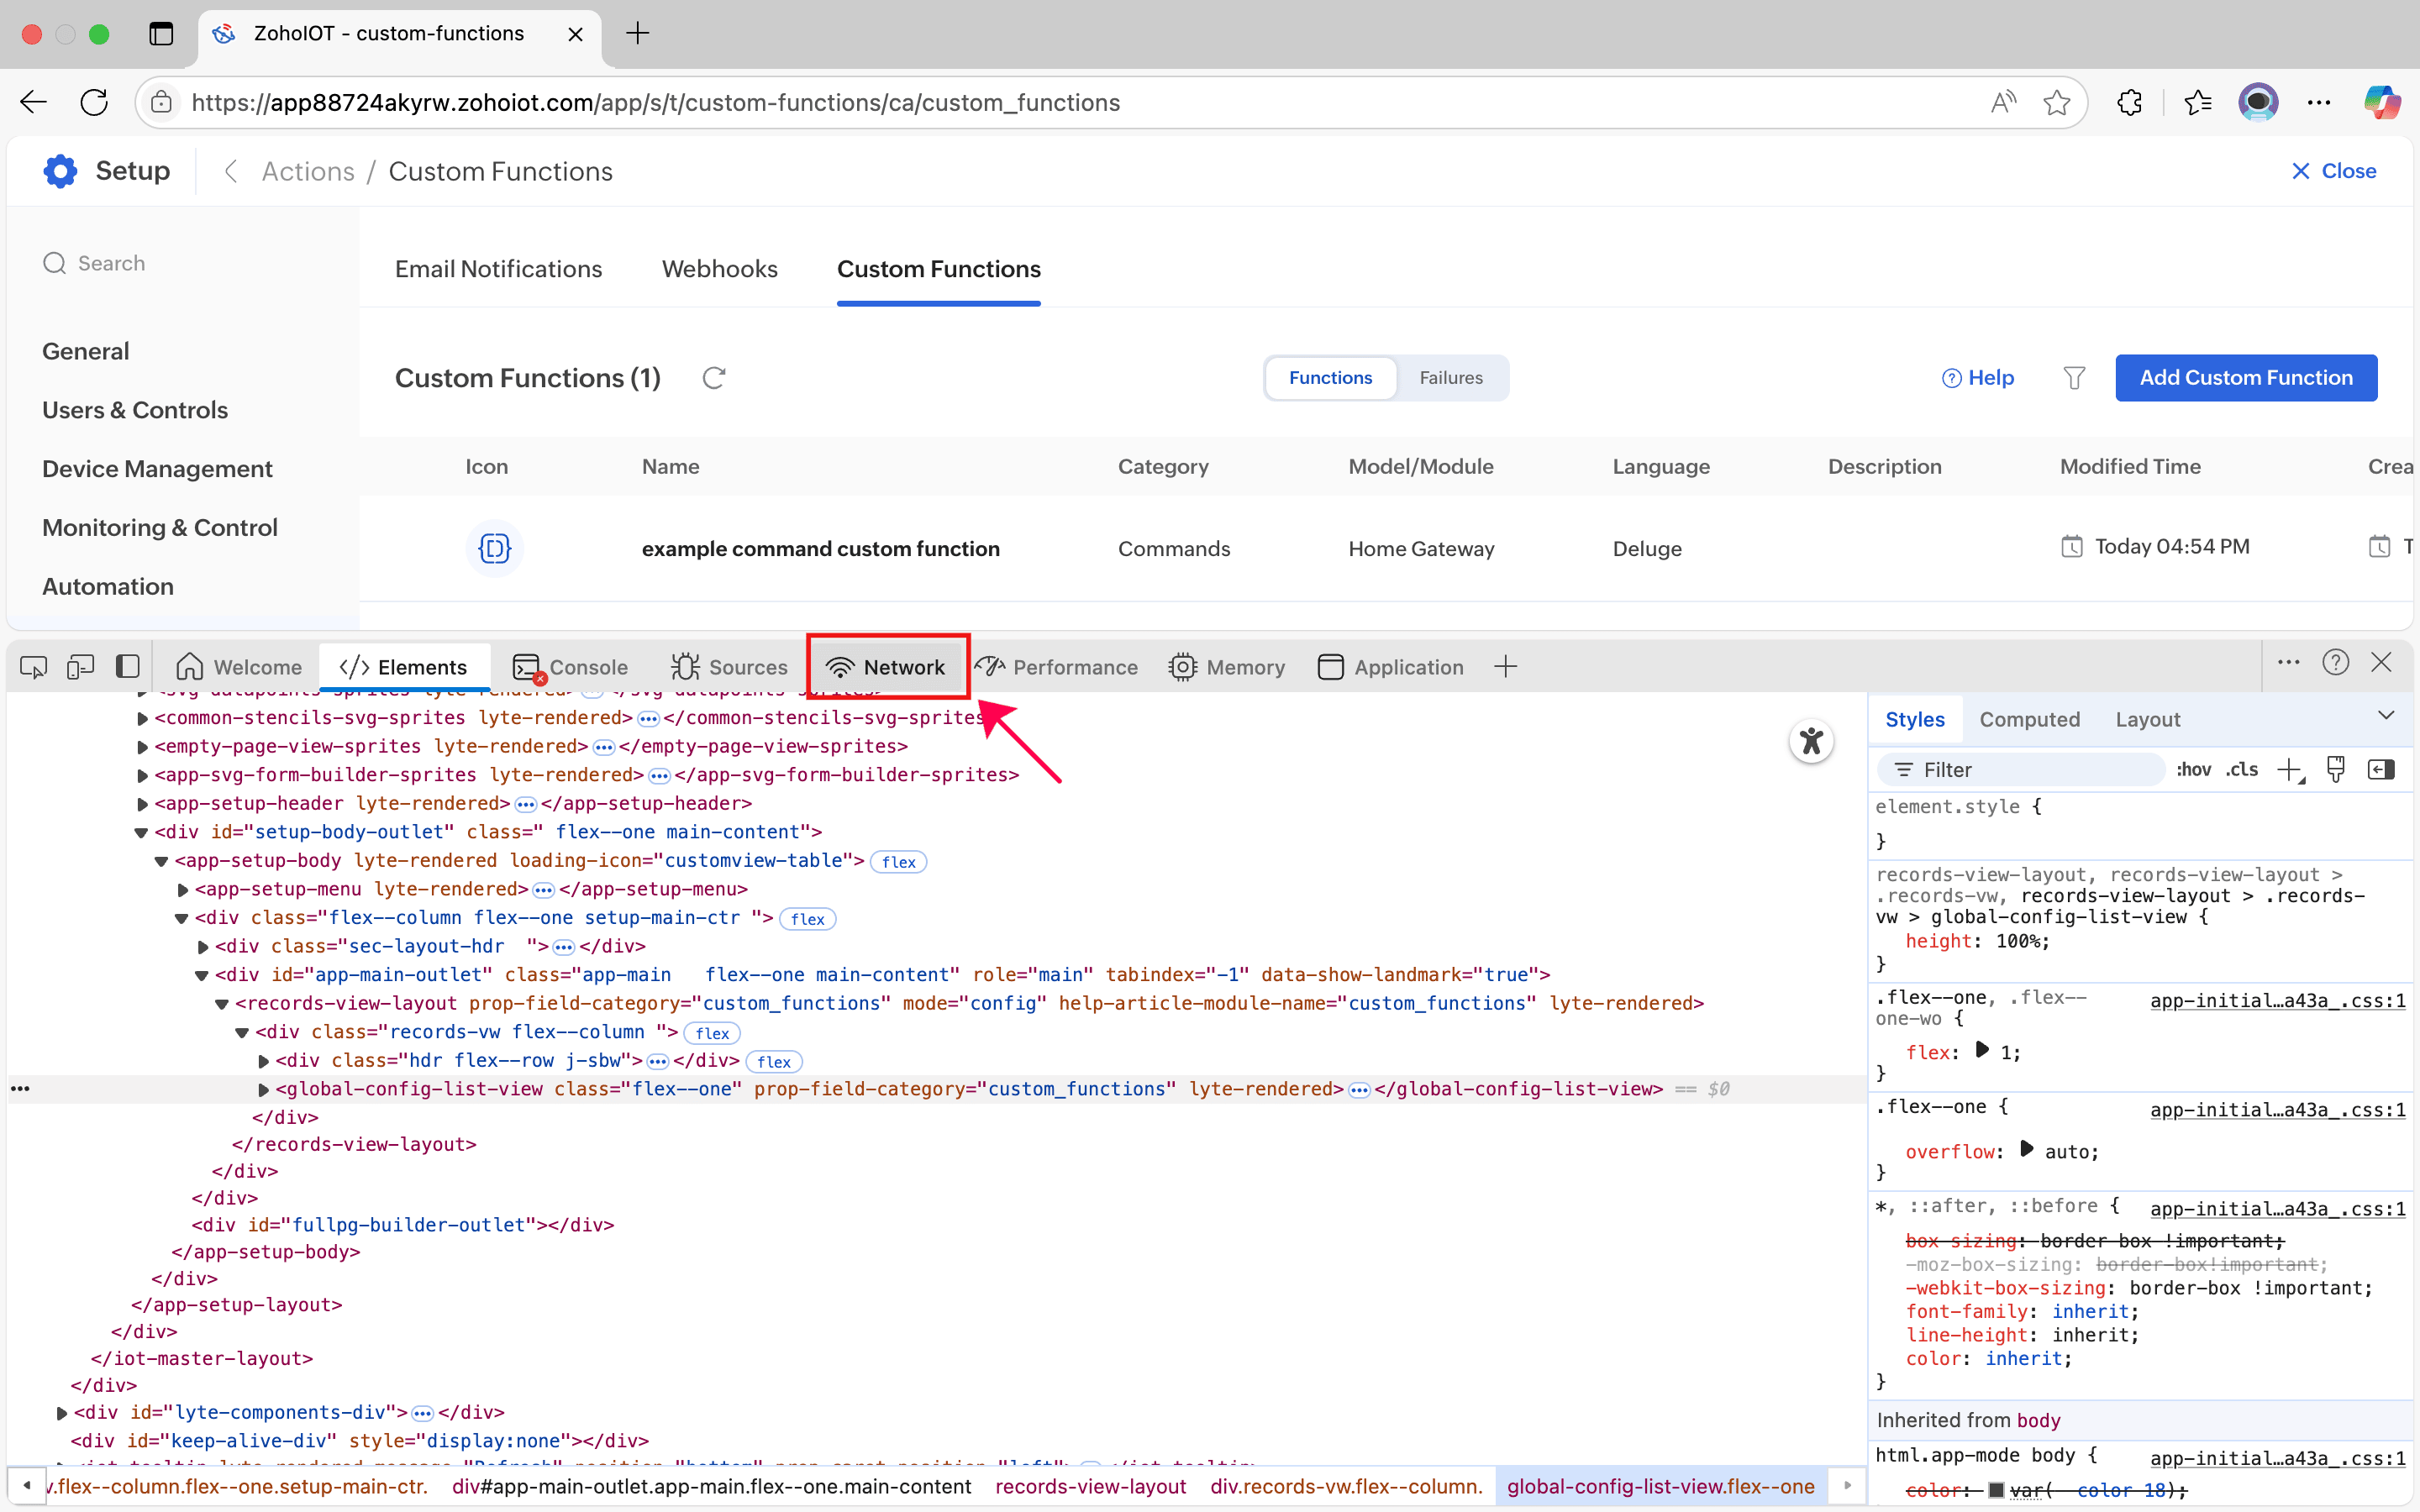Click the accessibility figure icon in DOM panel

pyautogui.click(x=1810, y=741)
